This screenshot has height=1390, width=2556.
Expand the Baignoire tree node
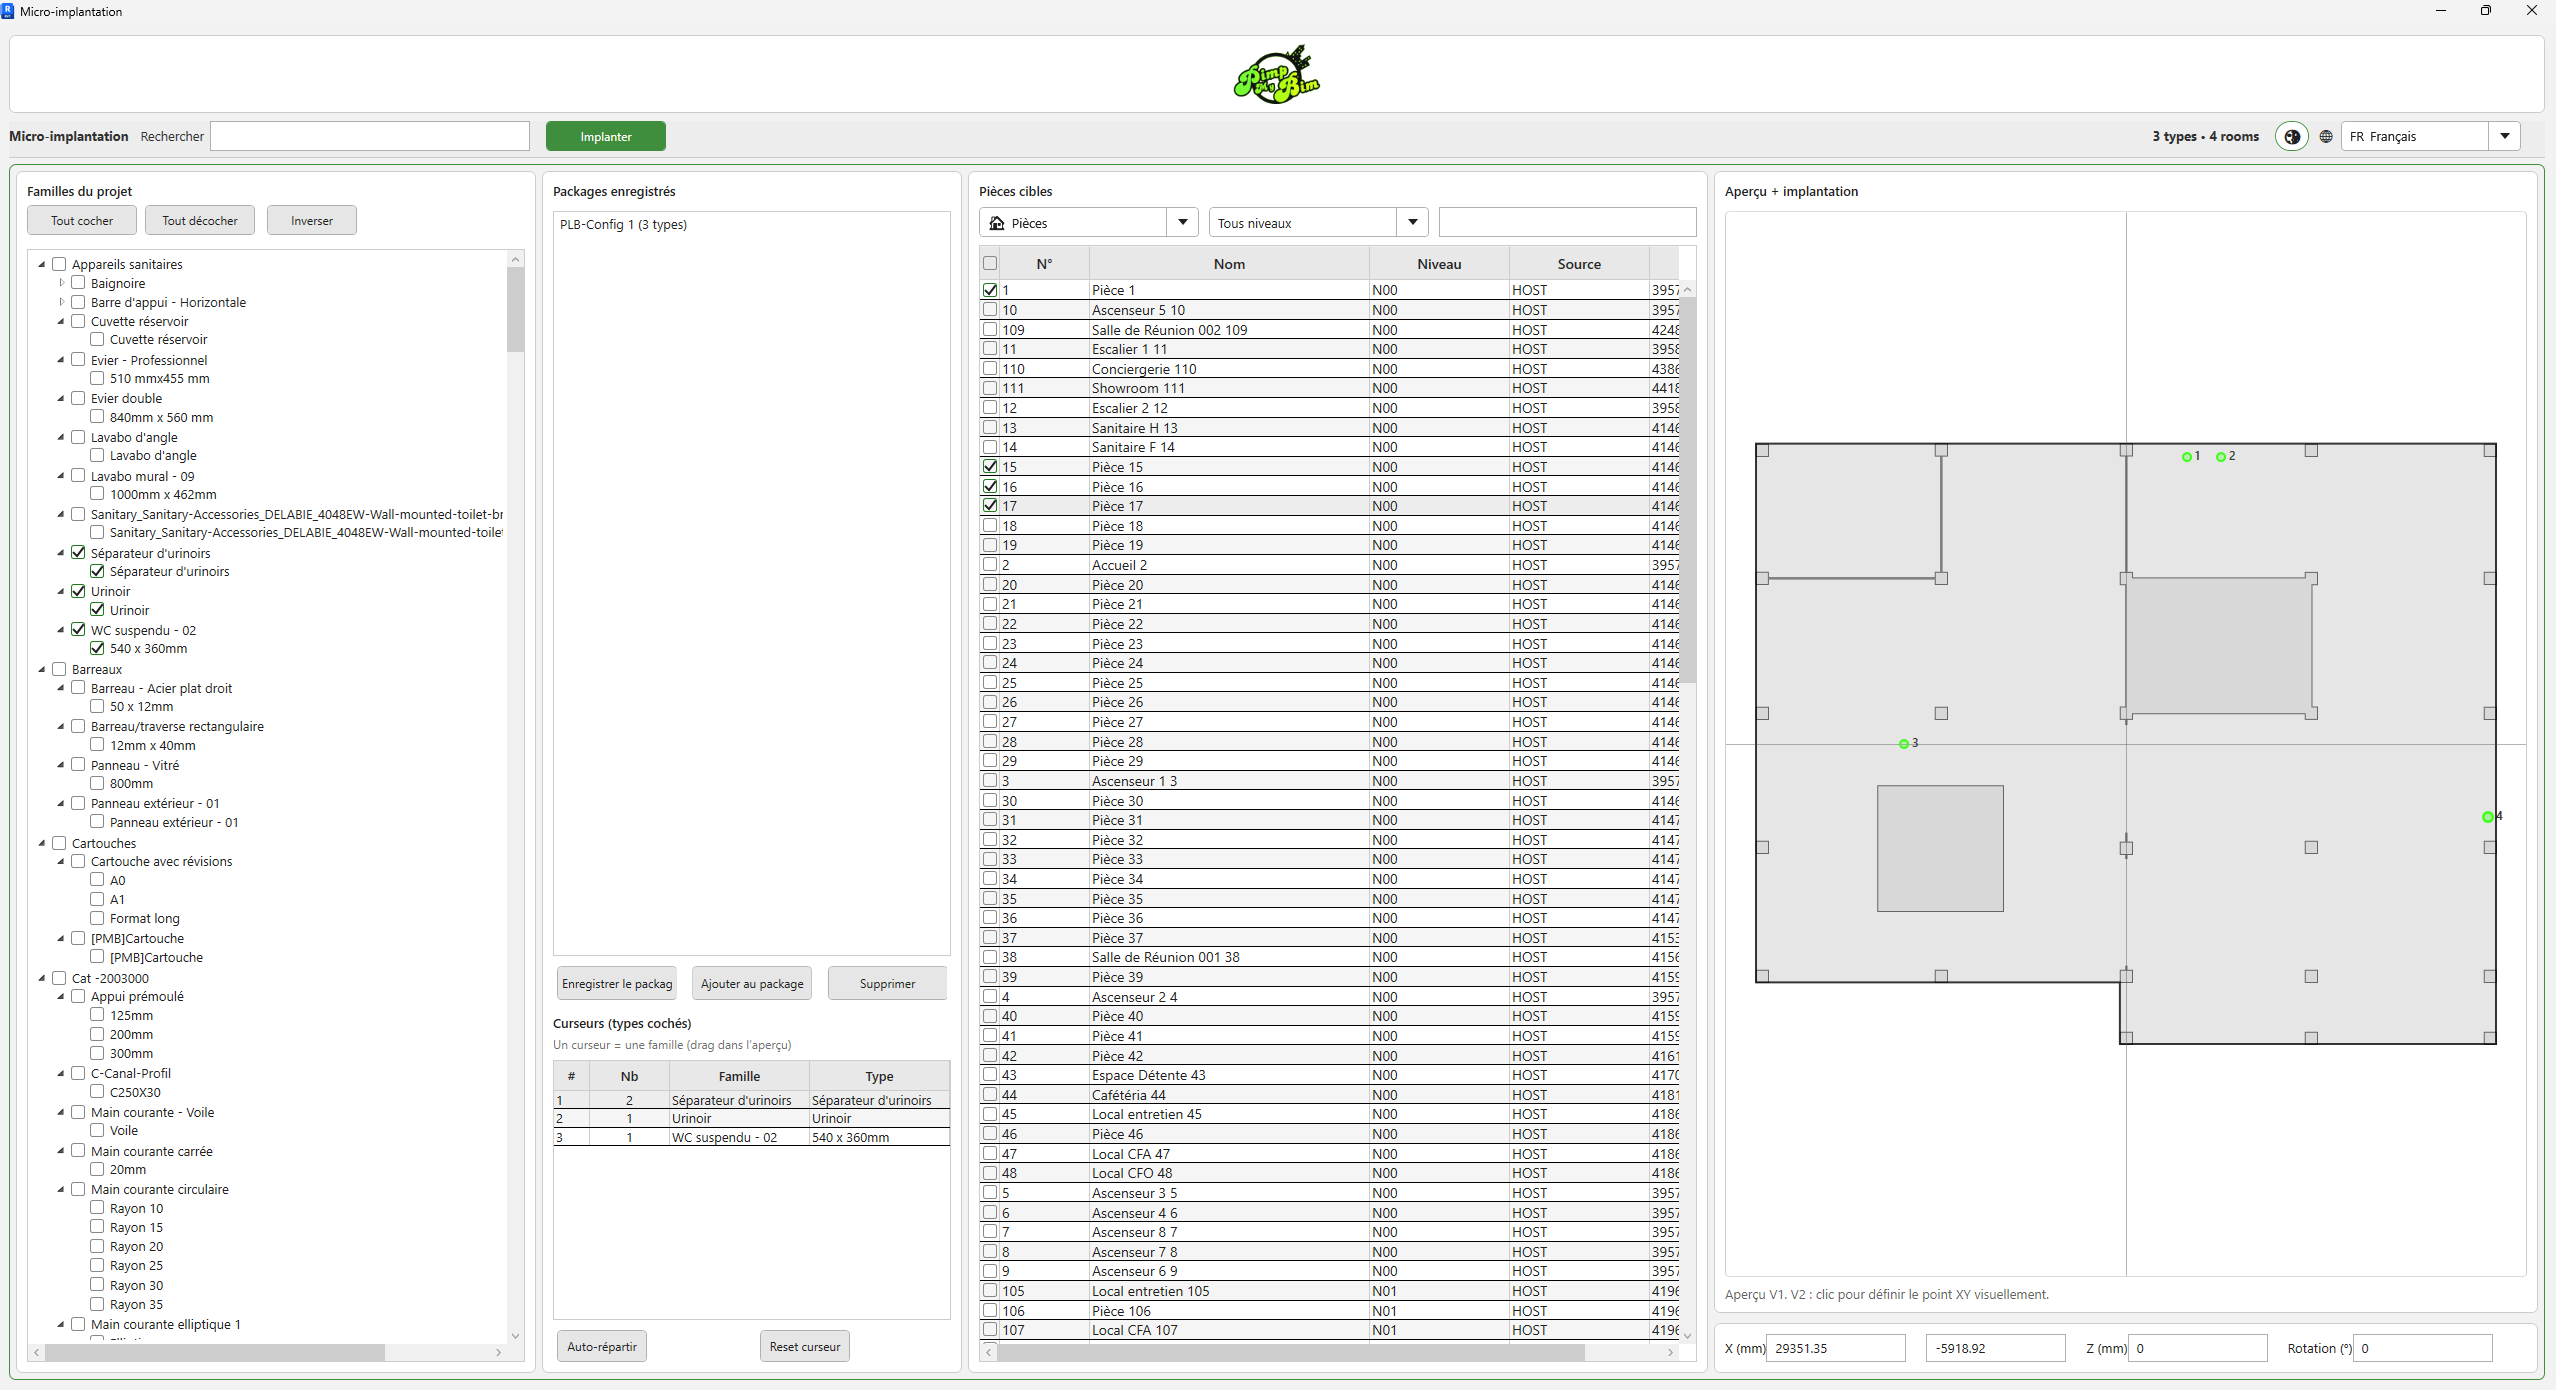pyautogui.click(x=61, y=283)
